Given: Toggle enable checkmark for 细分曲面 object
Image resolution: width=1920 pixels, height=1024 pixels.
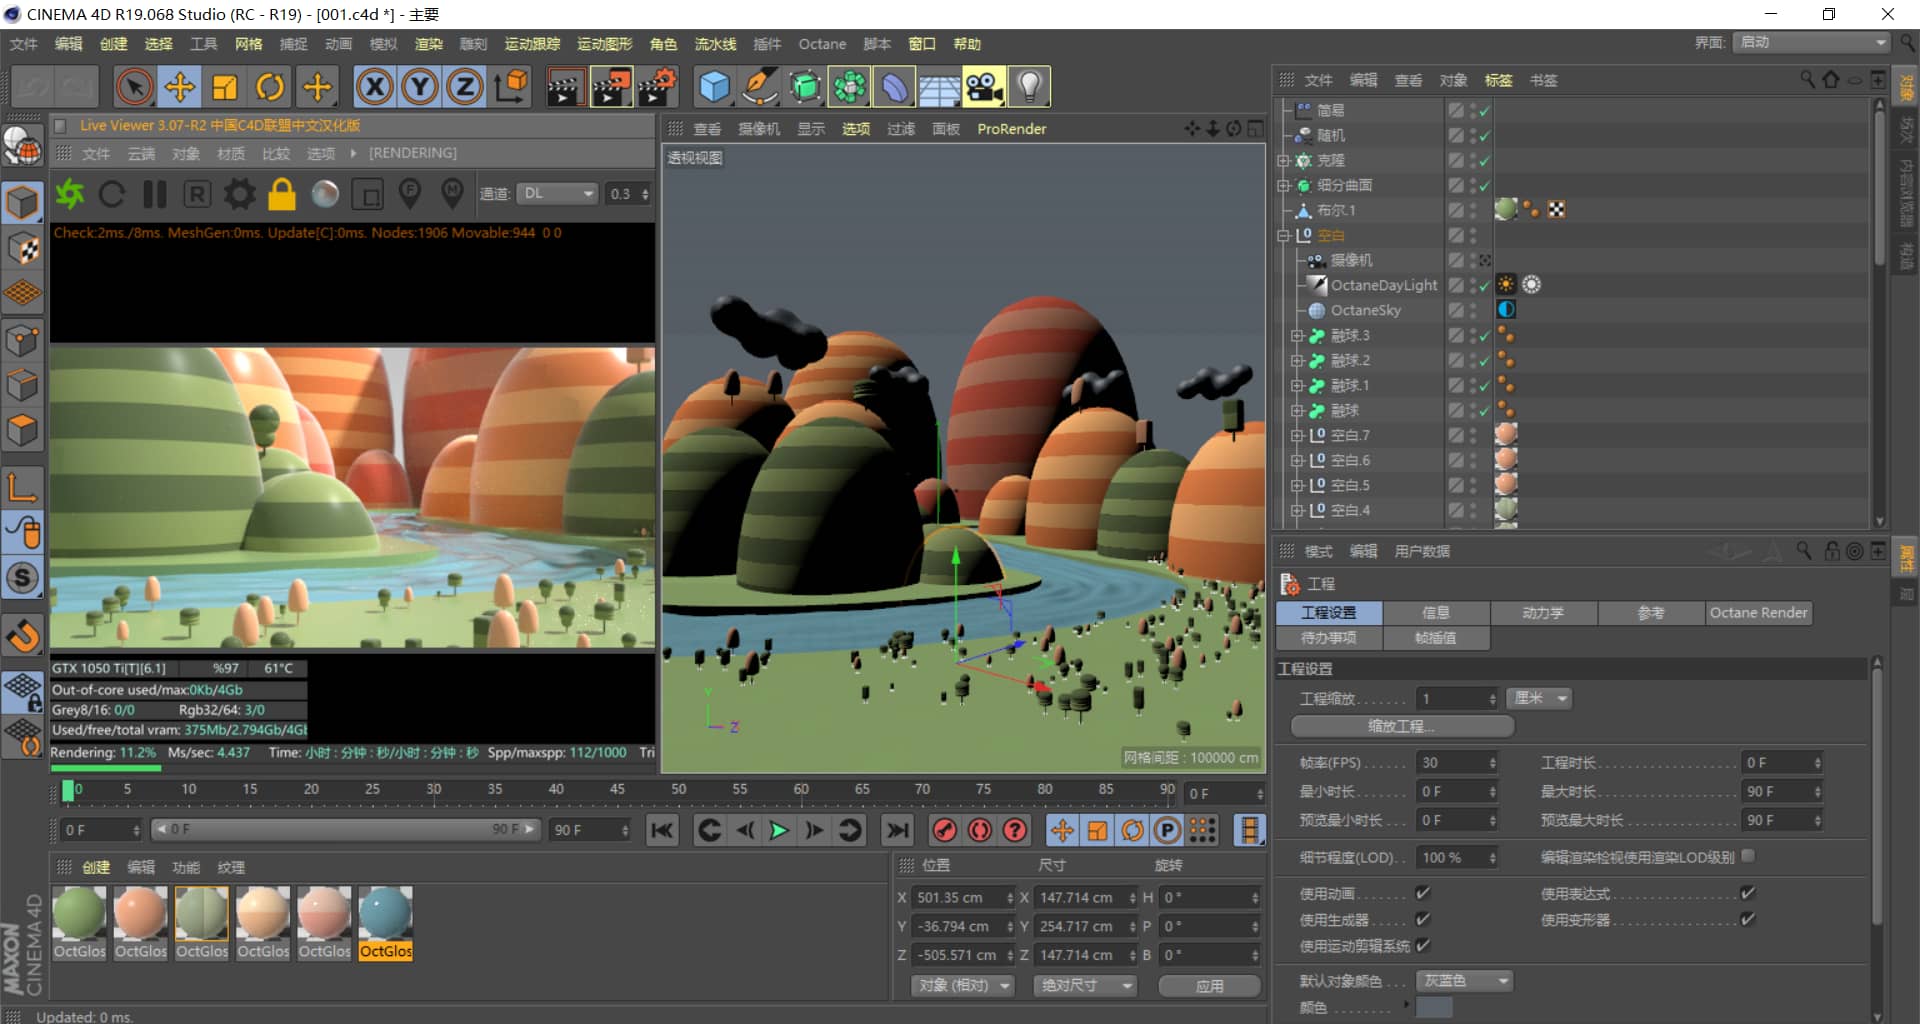Looking at the screenshot, I should (x=1484, y=185).
